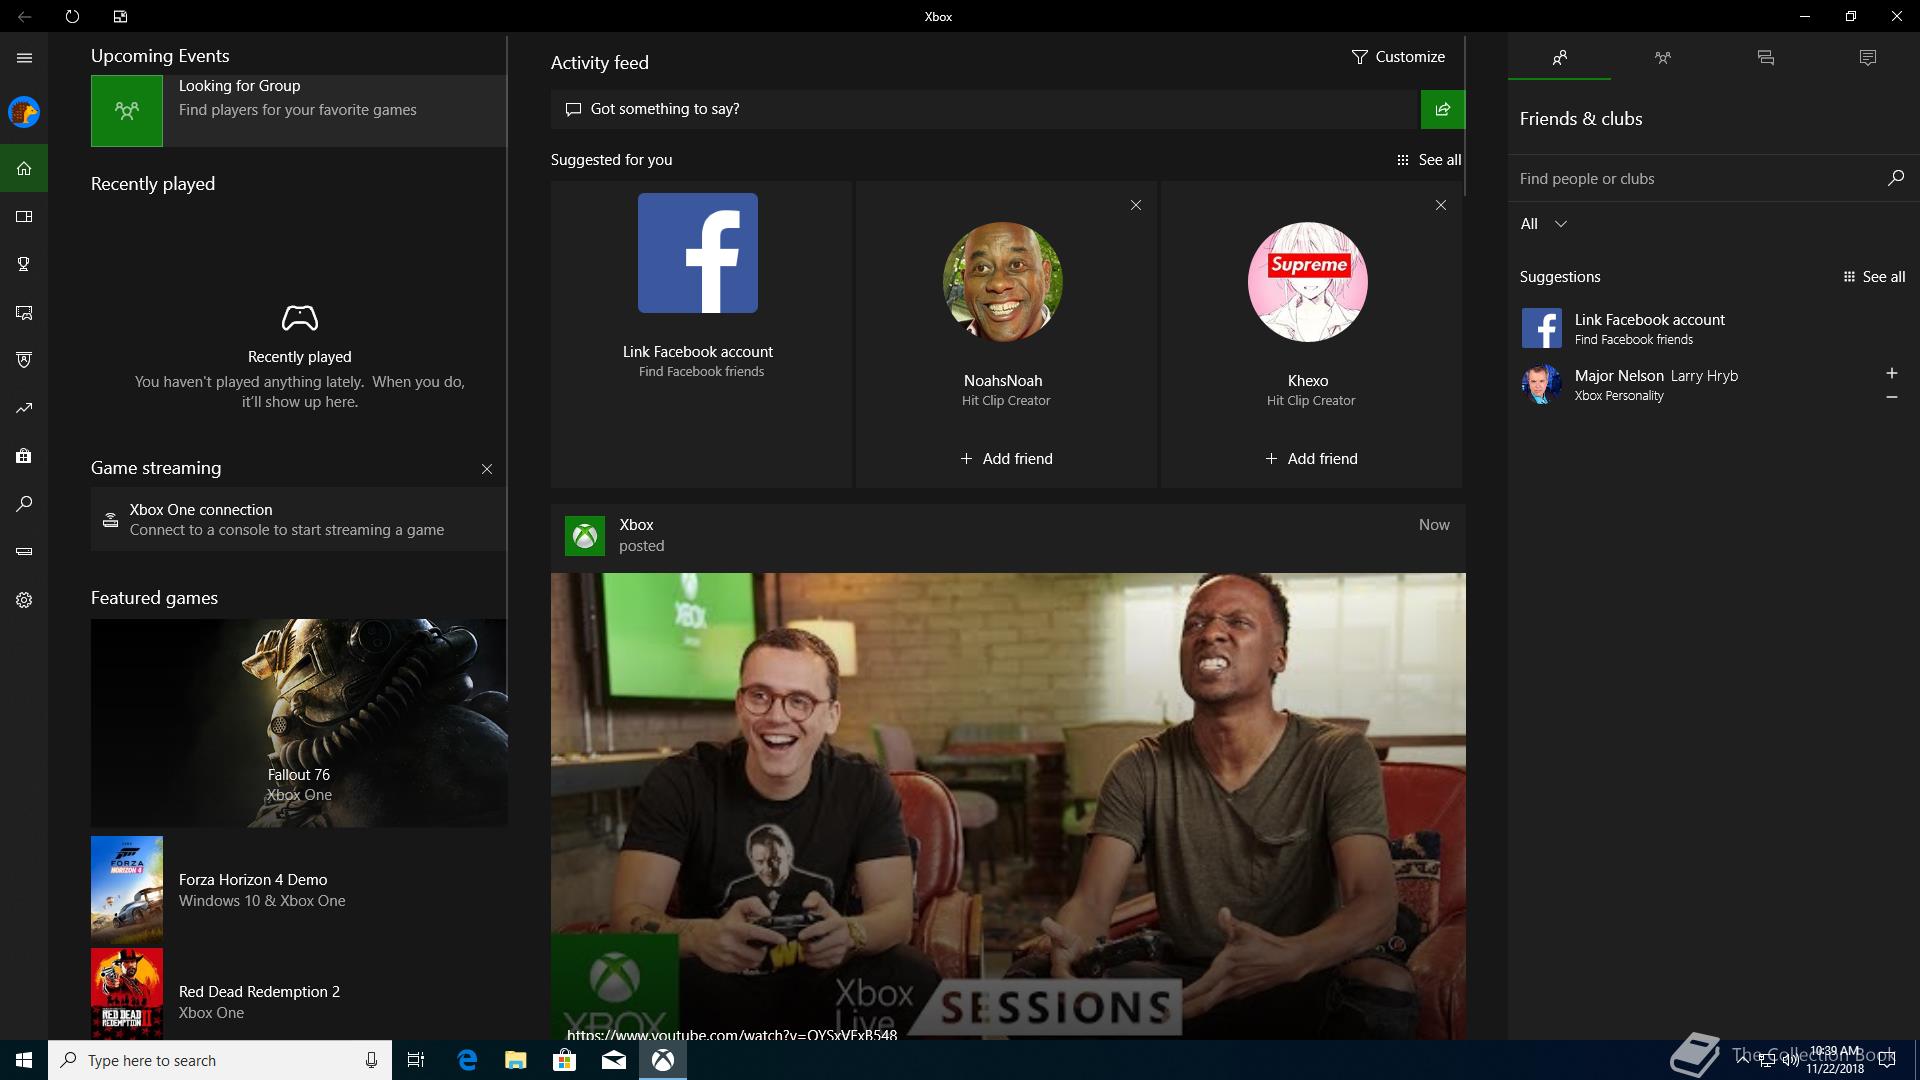Open Khexo profile picture
The width and height of the screenshot is (1920, 1080).
[x=1308, y=282]
